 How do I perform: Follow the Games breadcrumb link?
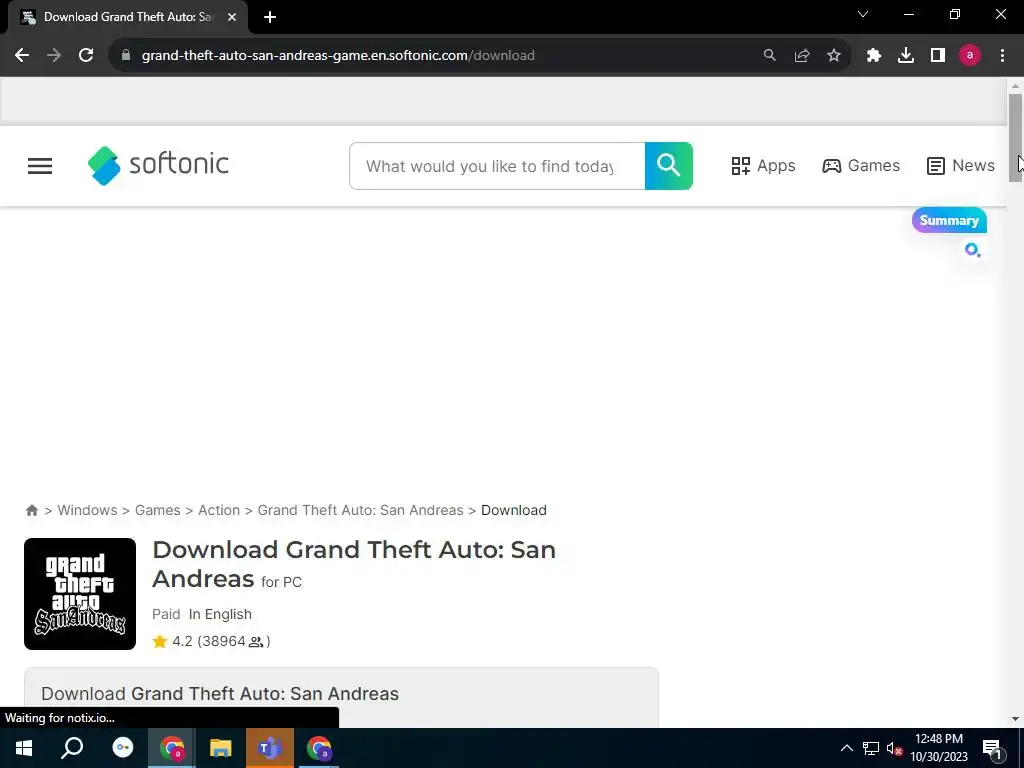click(x=157, y=510)
